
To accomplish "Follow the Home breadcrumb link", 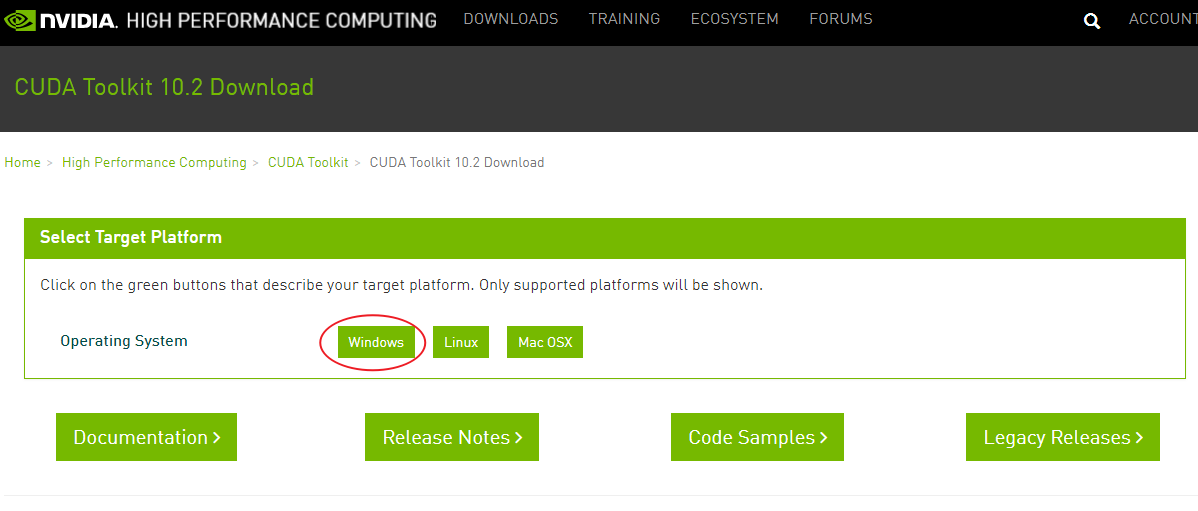I will point(22,163).
